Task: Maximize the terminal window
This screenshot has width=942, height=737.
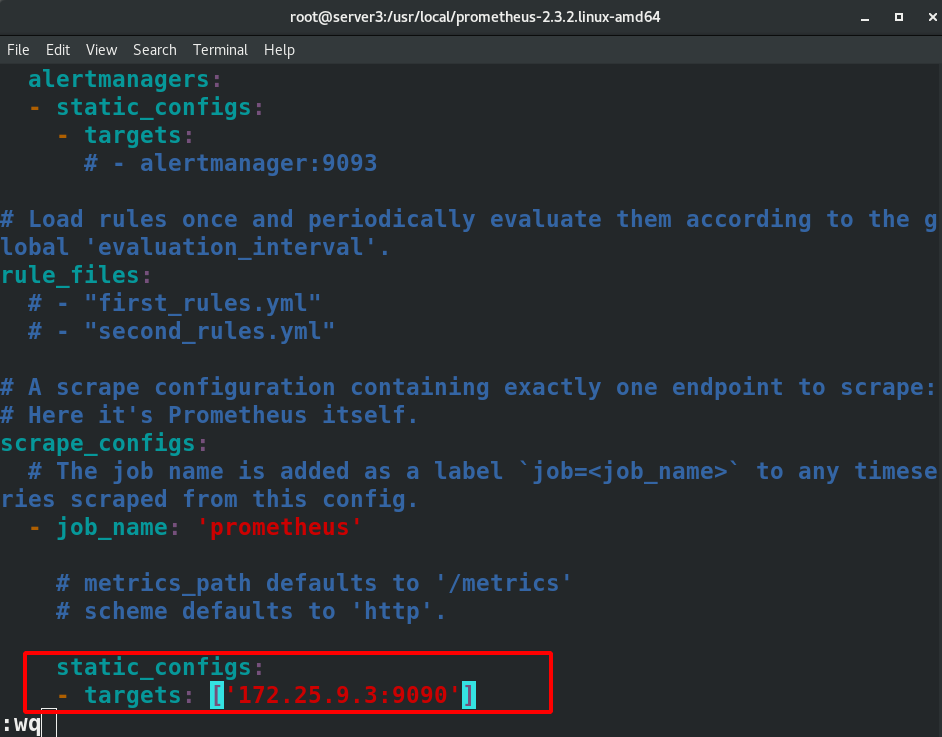Action: coord(899,17)
